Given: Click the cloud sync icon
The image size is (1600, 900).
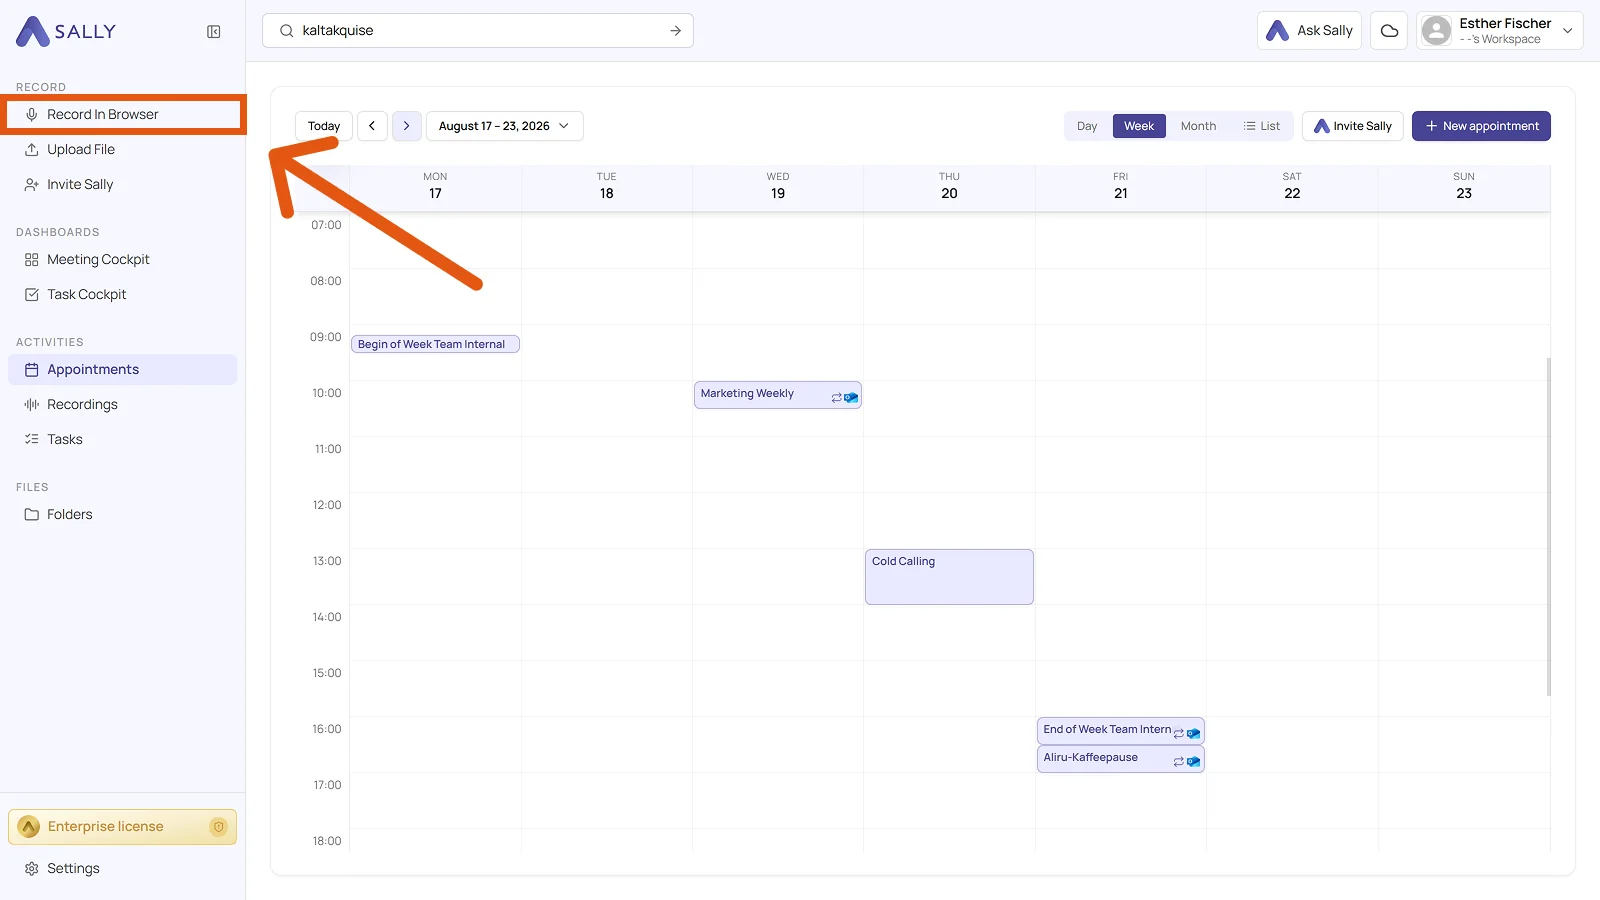Looking at the screenshot, I should click(1389, 31).
